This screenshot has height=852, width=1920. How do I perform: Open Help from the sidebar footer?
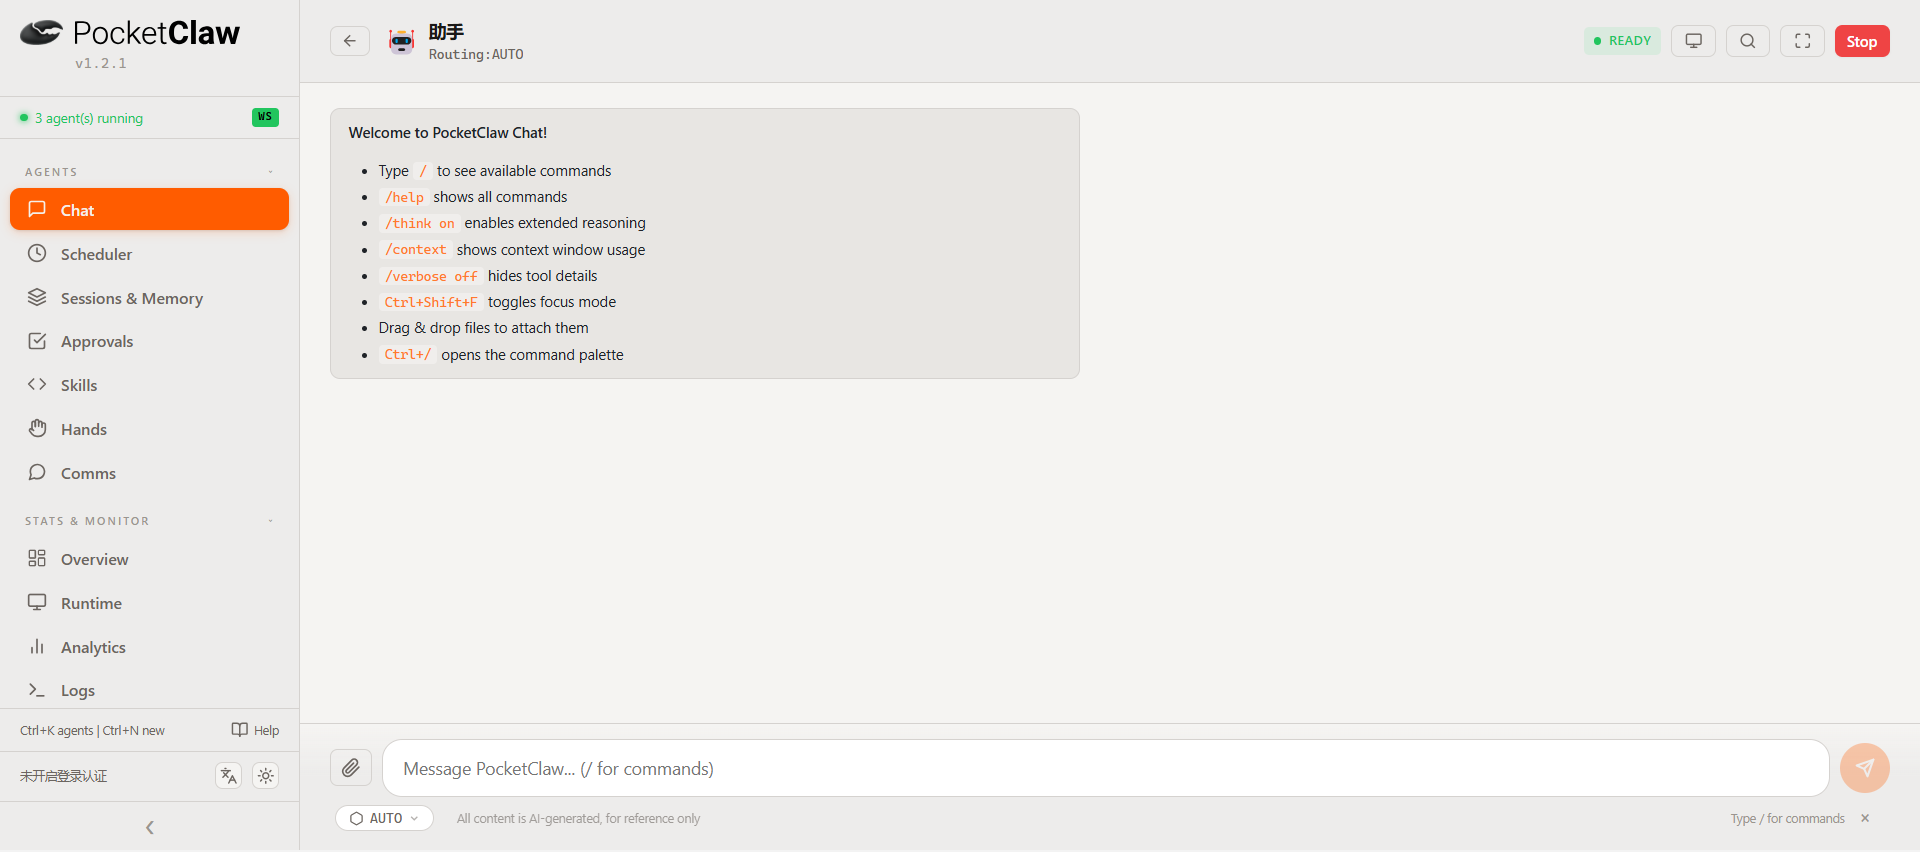point(255,730)
